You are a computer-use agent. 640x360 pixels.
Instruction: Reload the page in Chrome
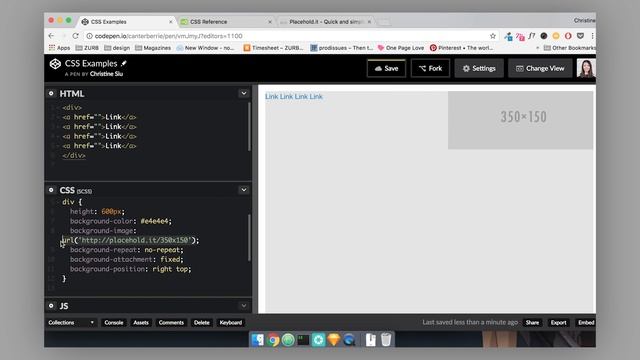76,36
